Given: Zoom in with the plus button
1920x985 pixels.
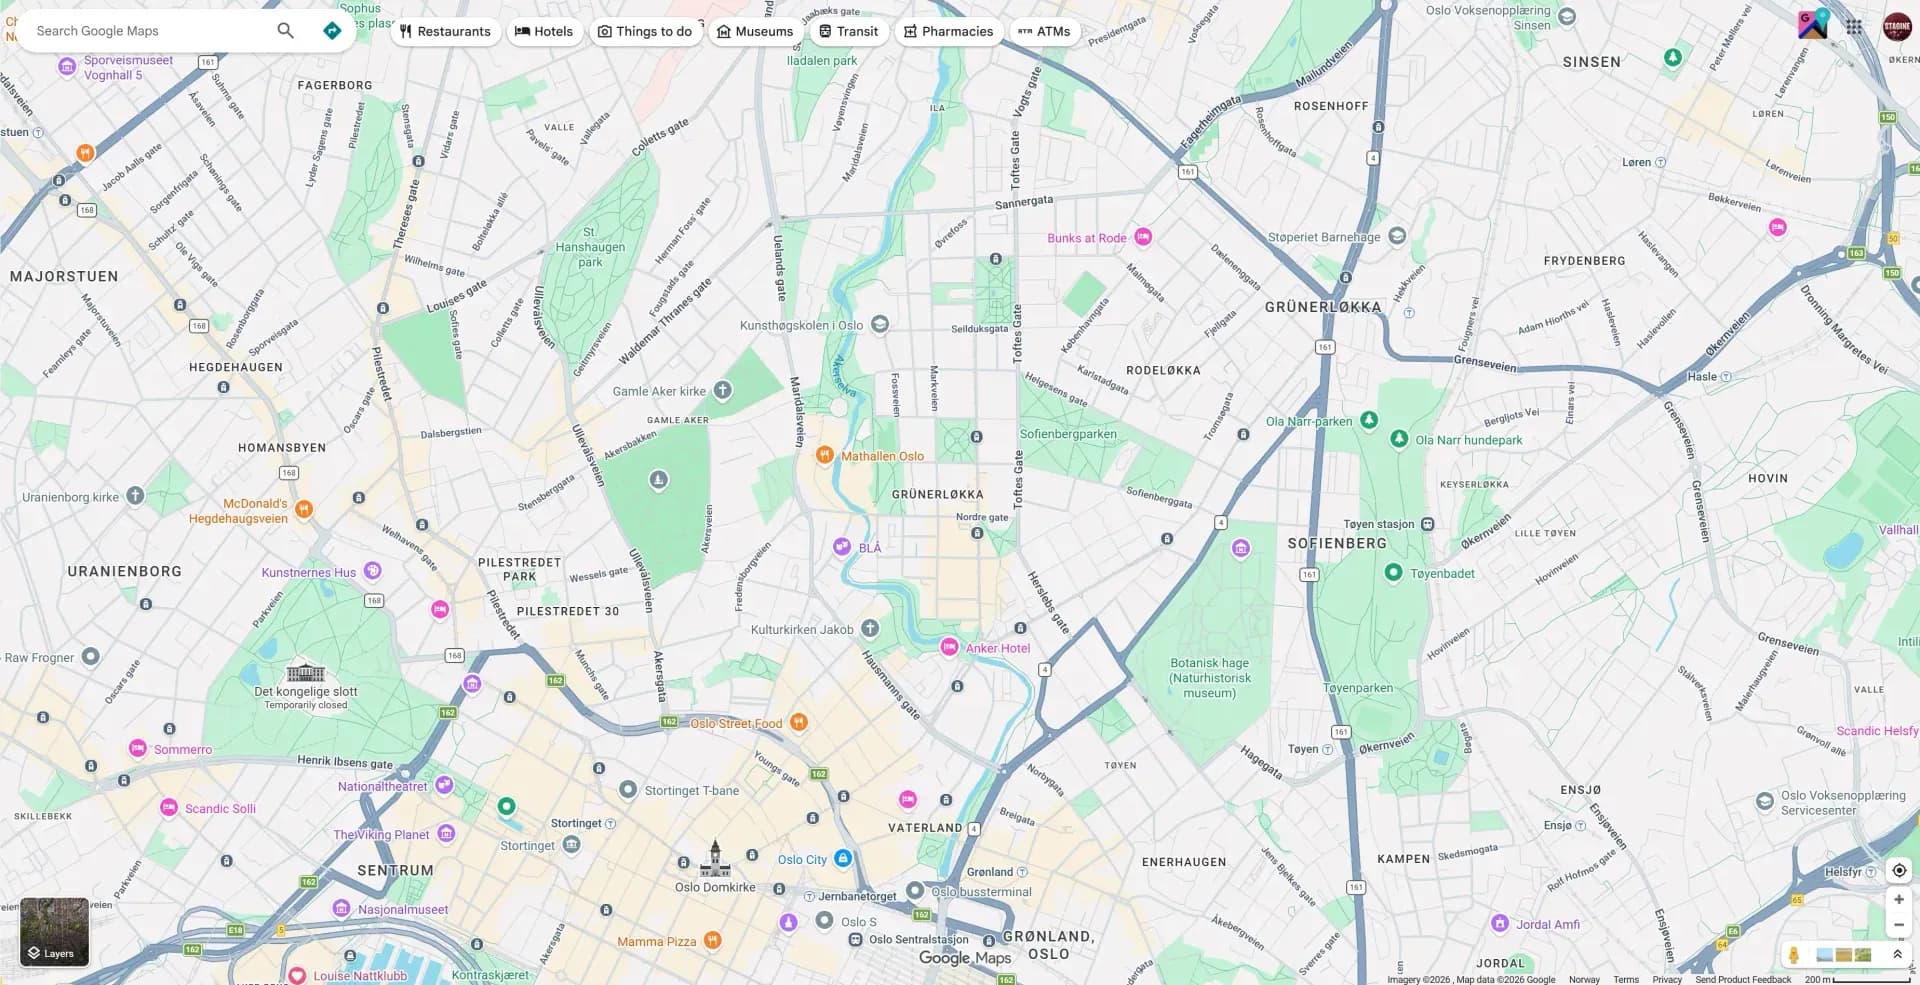Looking at the screenshot, I should pos(1898,899).
